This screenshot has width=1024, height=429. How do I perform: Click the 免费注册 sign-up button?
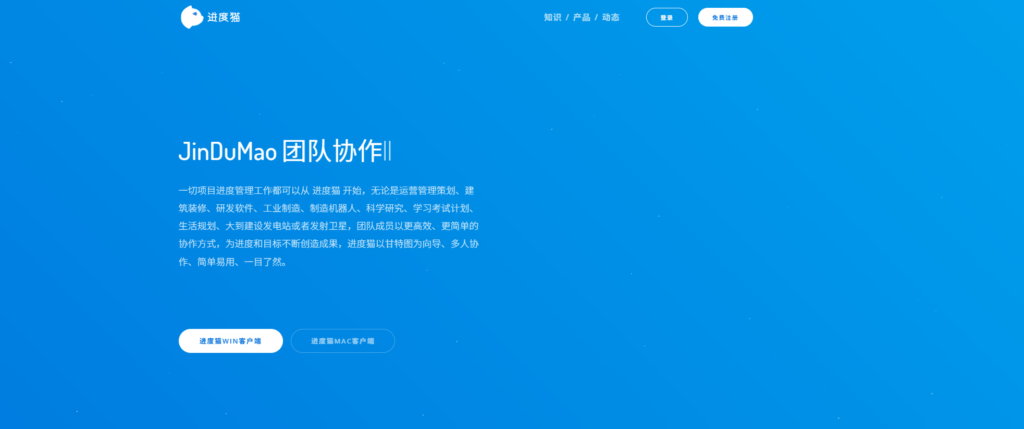[725, 17]
